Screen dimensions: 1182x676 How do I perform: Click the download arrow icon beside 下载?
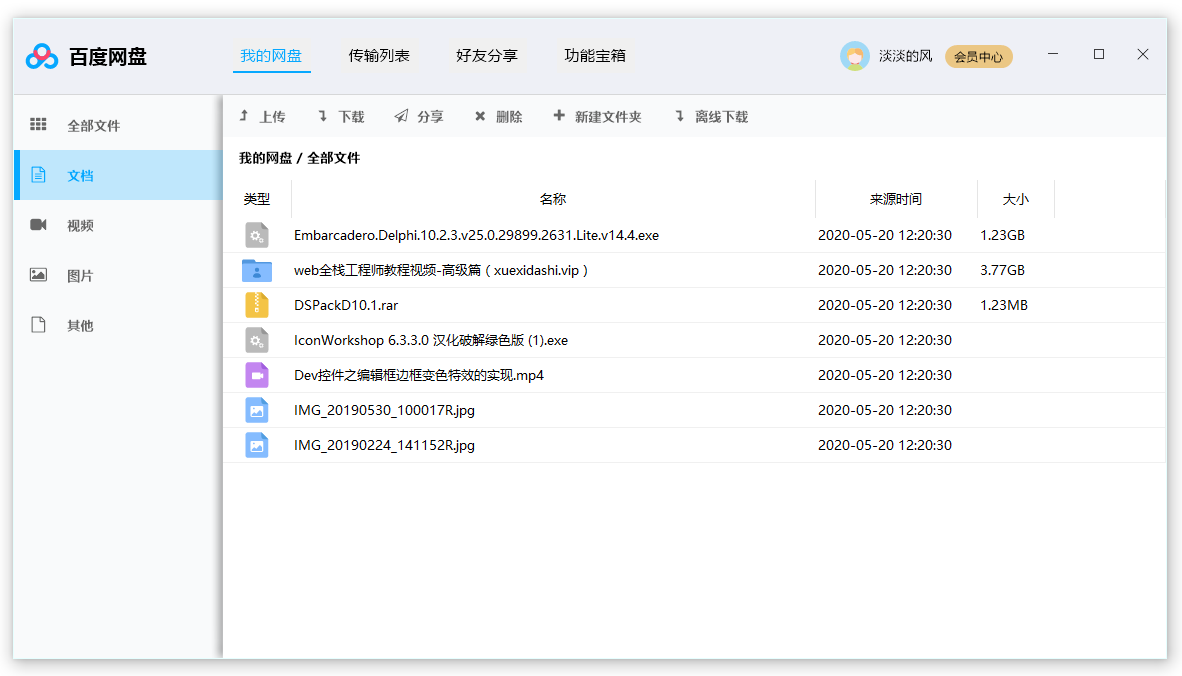[323, 116]
